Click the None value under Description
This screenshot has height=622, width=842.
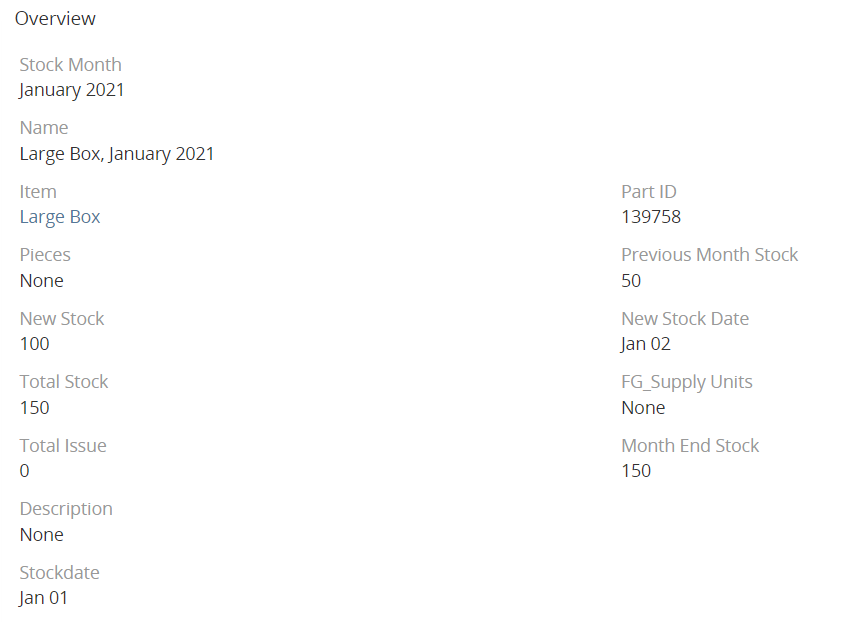pyautogui.click(x=42, y=535)
